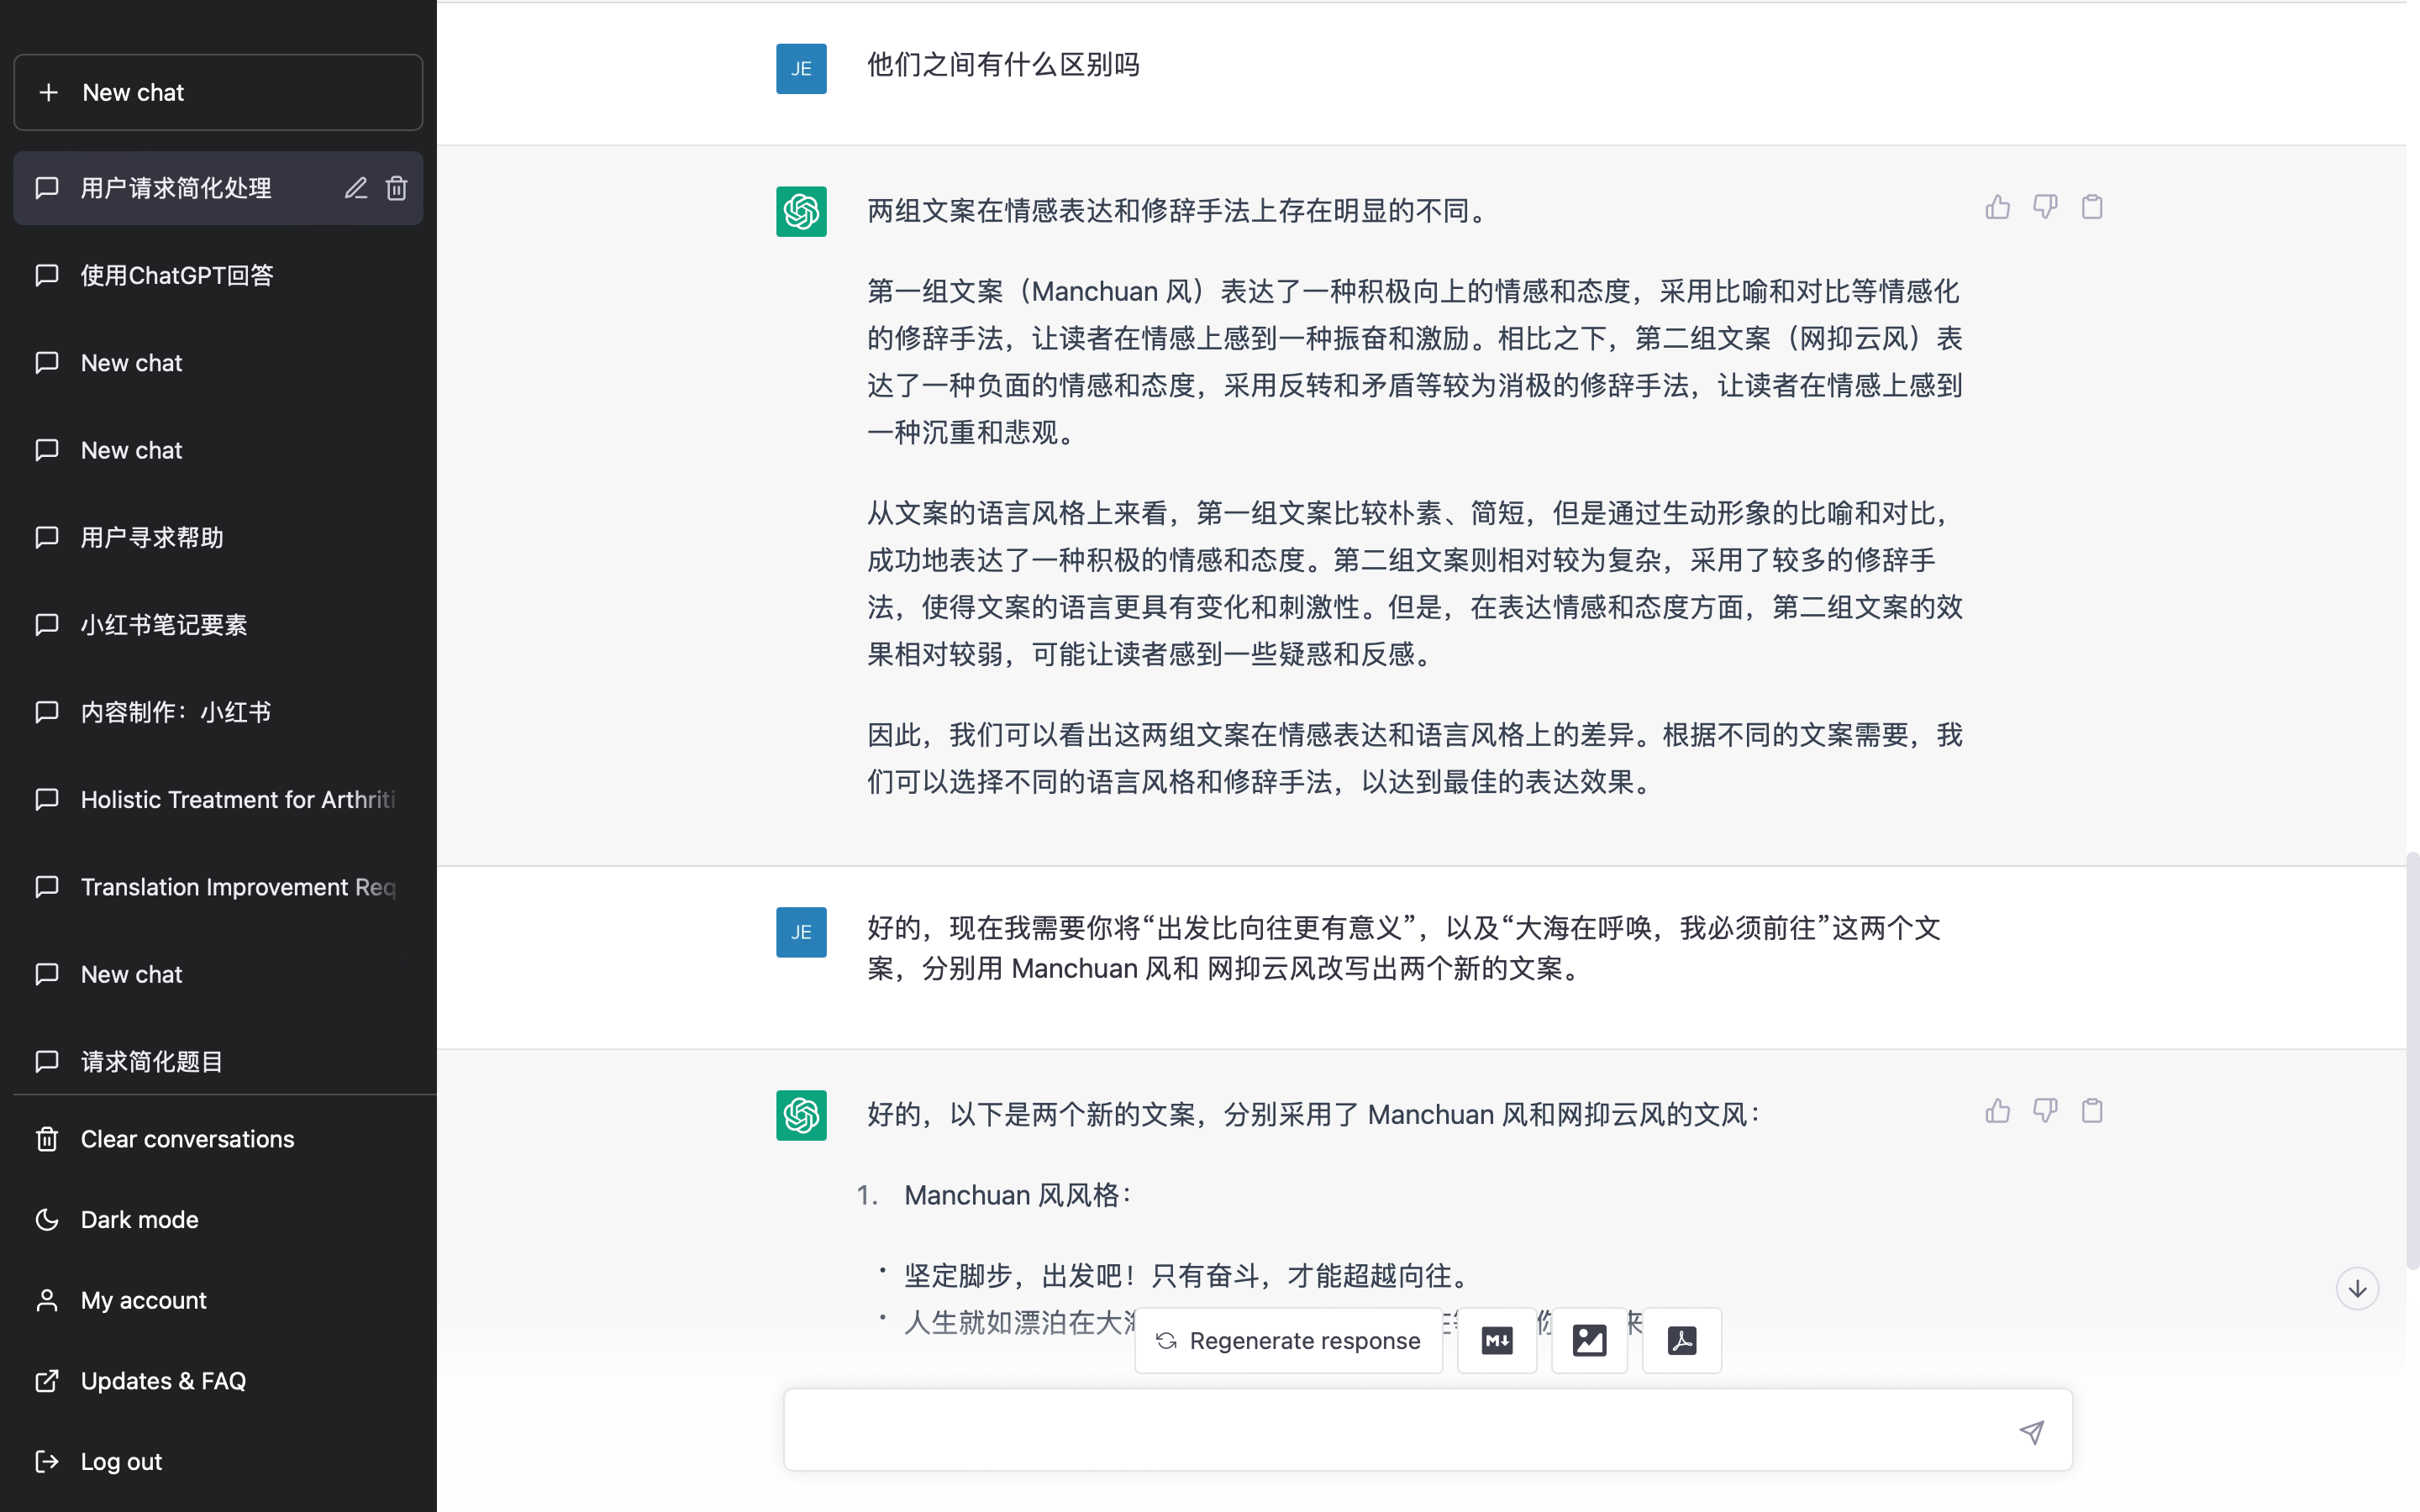Copy the 好的，以下是两个新的文案 response
2420x1512 pixels.
point(2092,1111)
